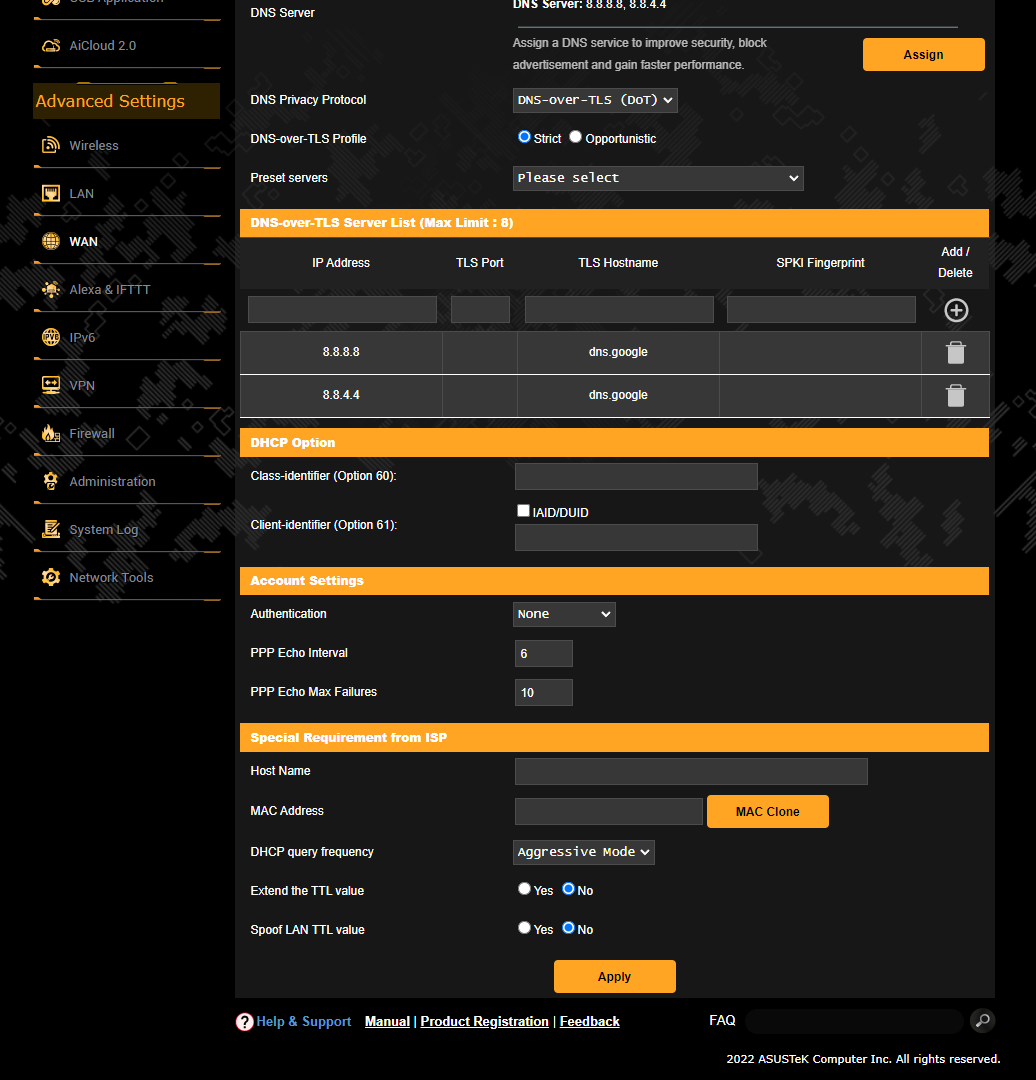Click the MAC Clone button
The image size is (1036, 1080).
(x=767, y=811)
